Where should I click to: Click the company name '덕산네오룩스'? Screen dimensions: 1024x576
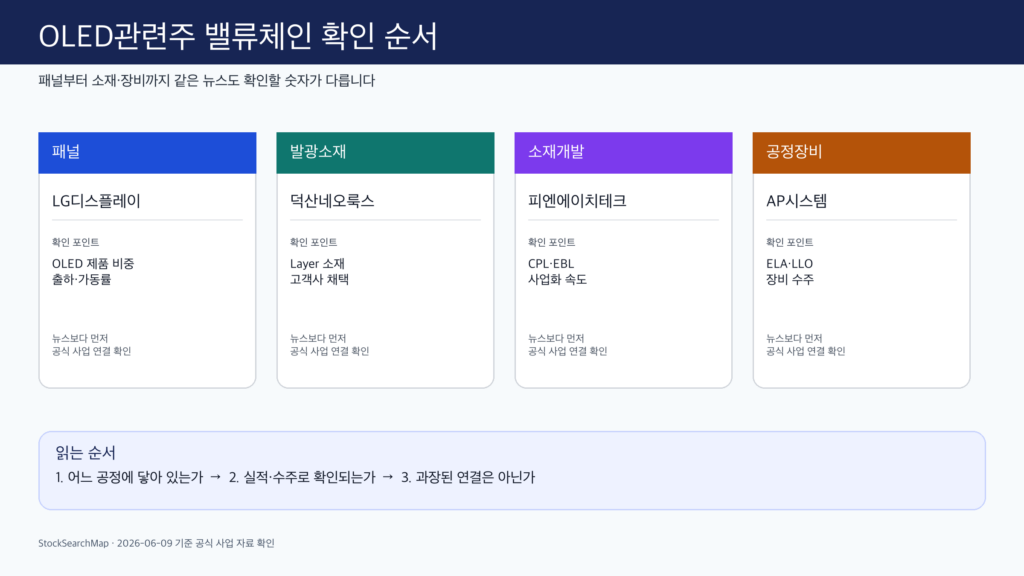pyautogui.click(x=332, y=201)
